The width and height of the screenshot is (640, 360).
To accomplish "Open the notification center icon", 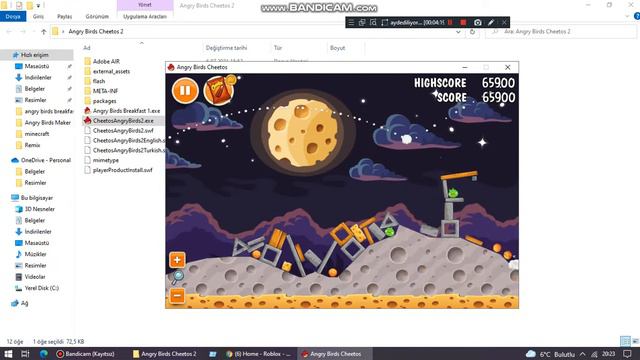I will point(627,354).
